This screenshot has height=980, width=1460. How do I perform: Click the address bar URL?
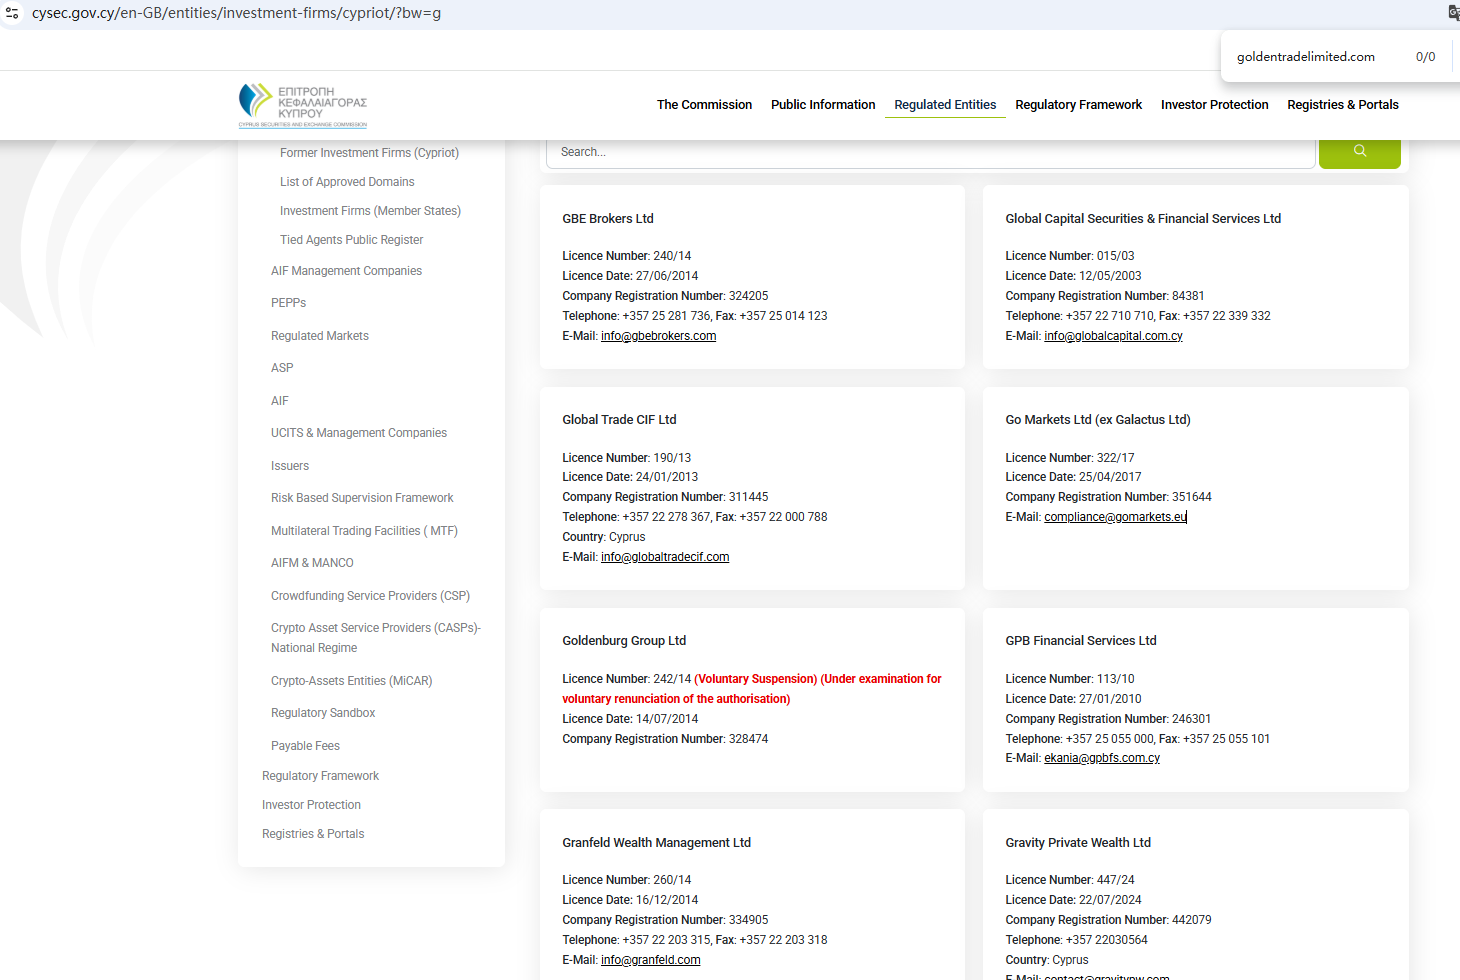click(236, 13)
